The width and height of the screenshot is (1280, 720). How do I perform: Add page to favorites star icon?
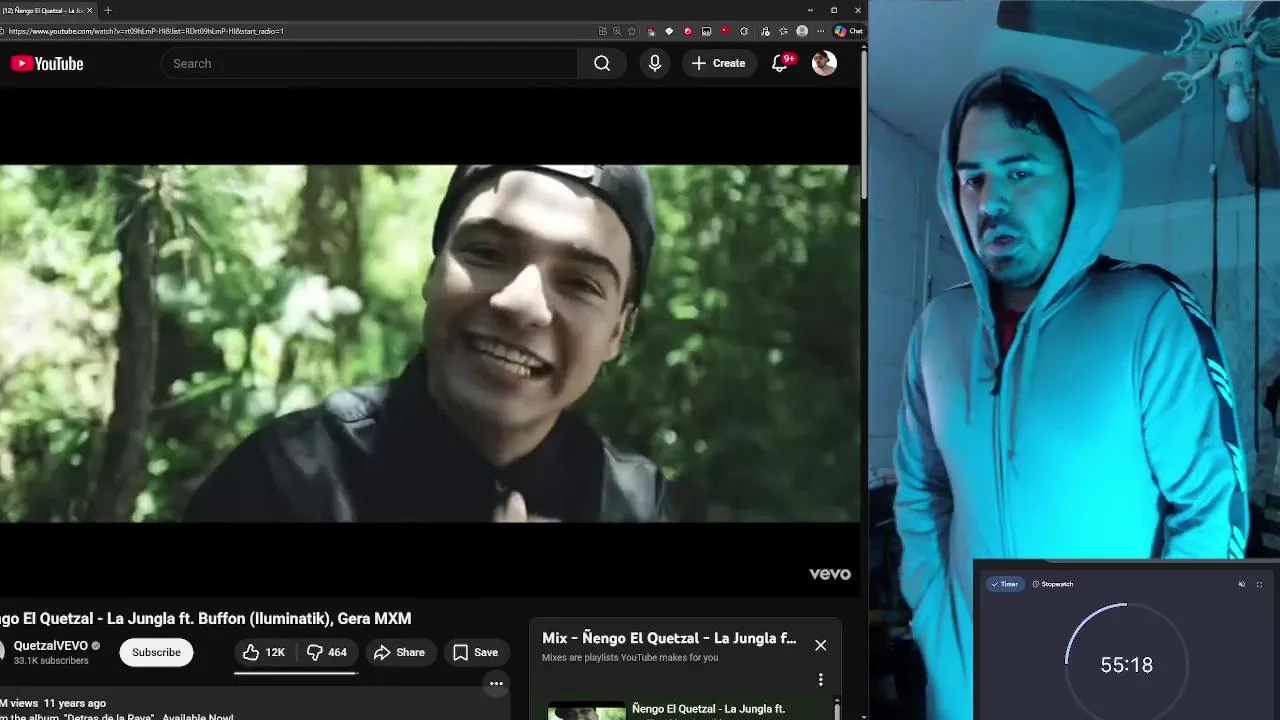(632, 31)
